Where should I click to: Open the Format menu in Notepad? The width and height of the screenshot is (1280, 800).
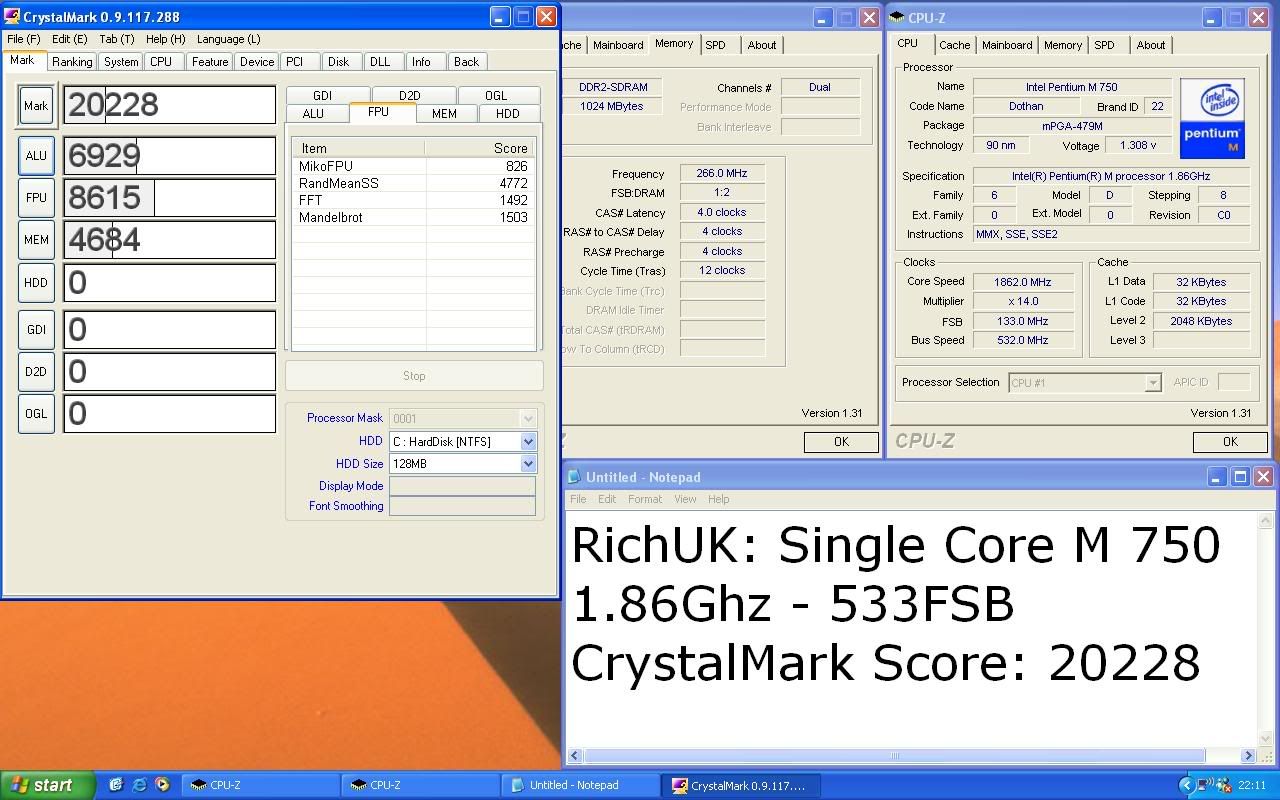[644, 499]
